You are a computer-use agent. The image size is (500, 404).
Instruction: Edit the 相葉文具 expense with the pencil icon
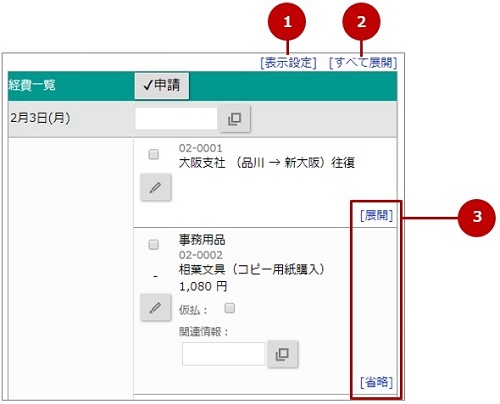coord(156,307)
